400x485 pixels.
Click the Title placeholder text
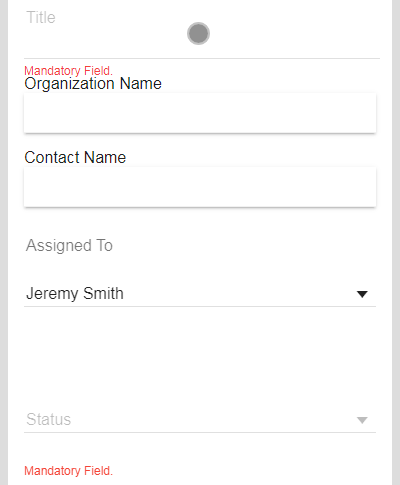[x=41, y=17]
